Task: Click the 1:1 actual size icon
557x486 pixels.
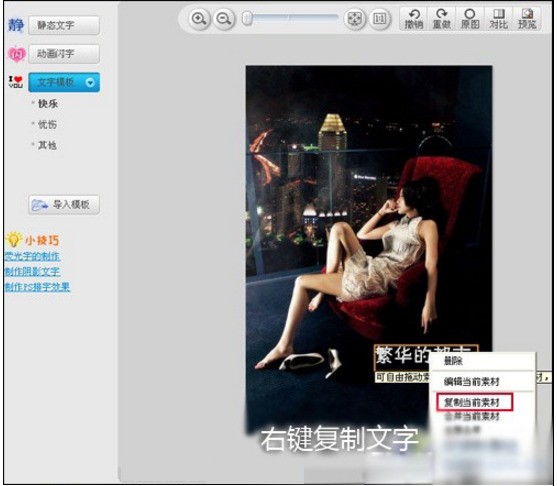Action: pyautogui.click(x=379, y=18)
